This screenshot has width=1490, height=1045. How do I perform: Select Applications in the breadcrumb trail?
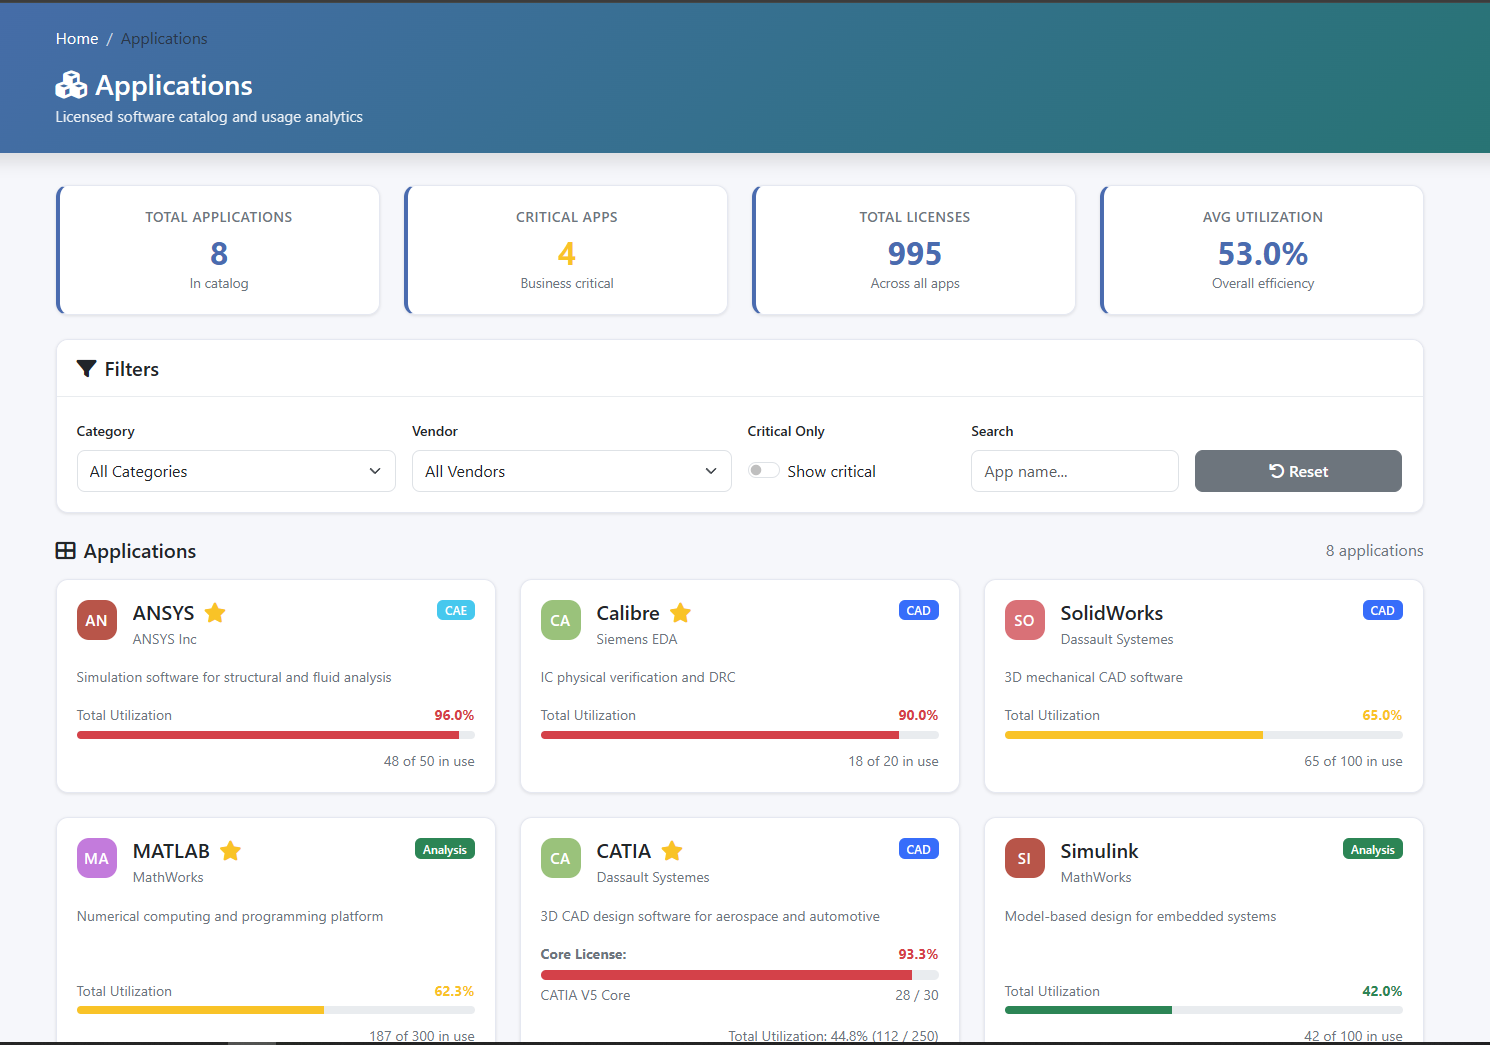[163, 38]
